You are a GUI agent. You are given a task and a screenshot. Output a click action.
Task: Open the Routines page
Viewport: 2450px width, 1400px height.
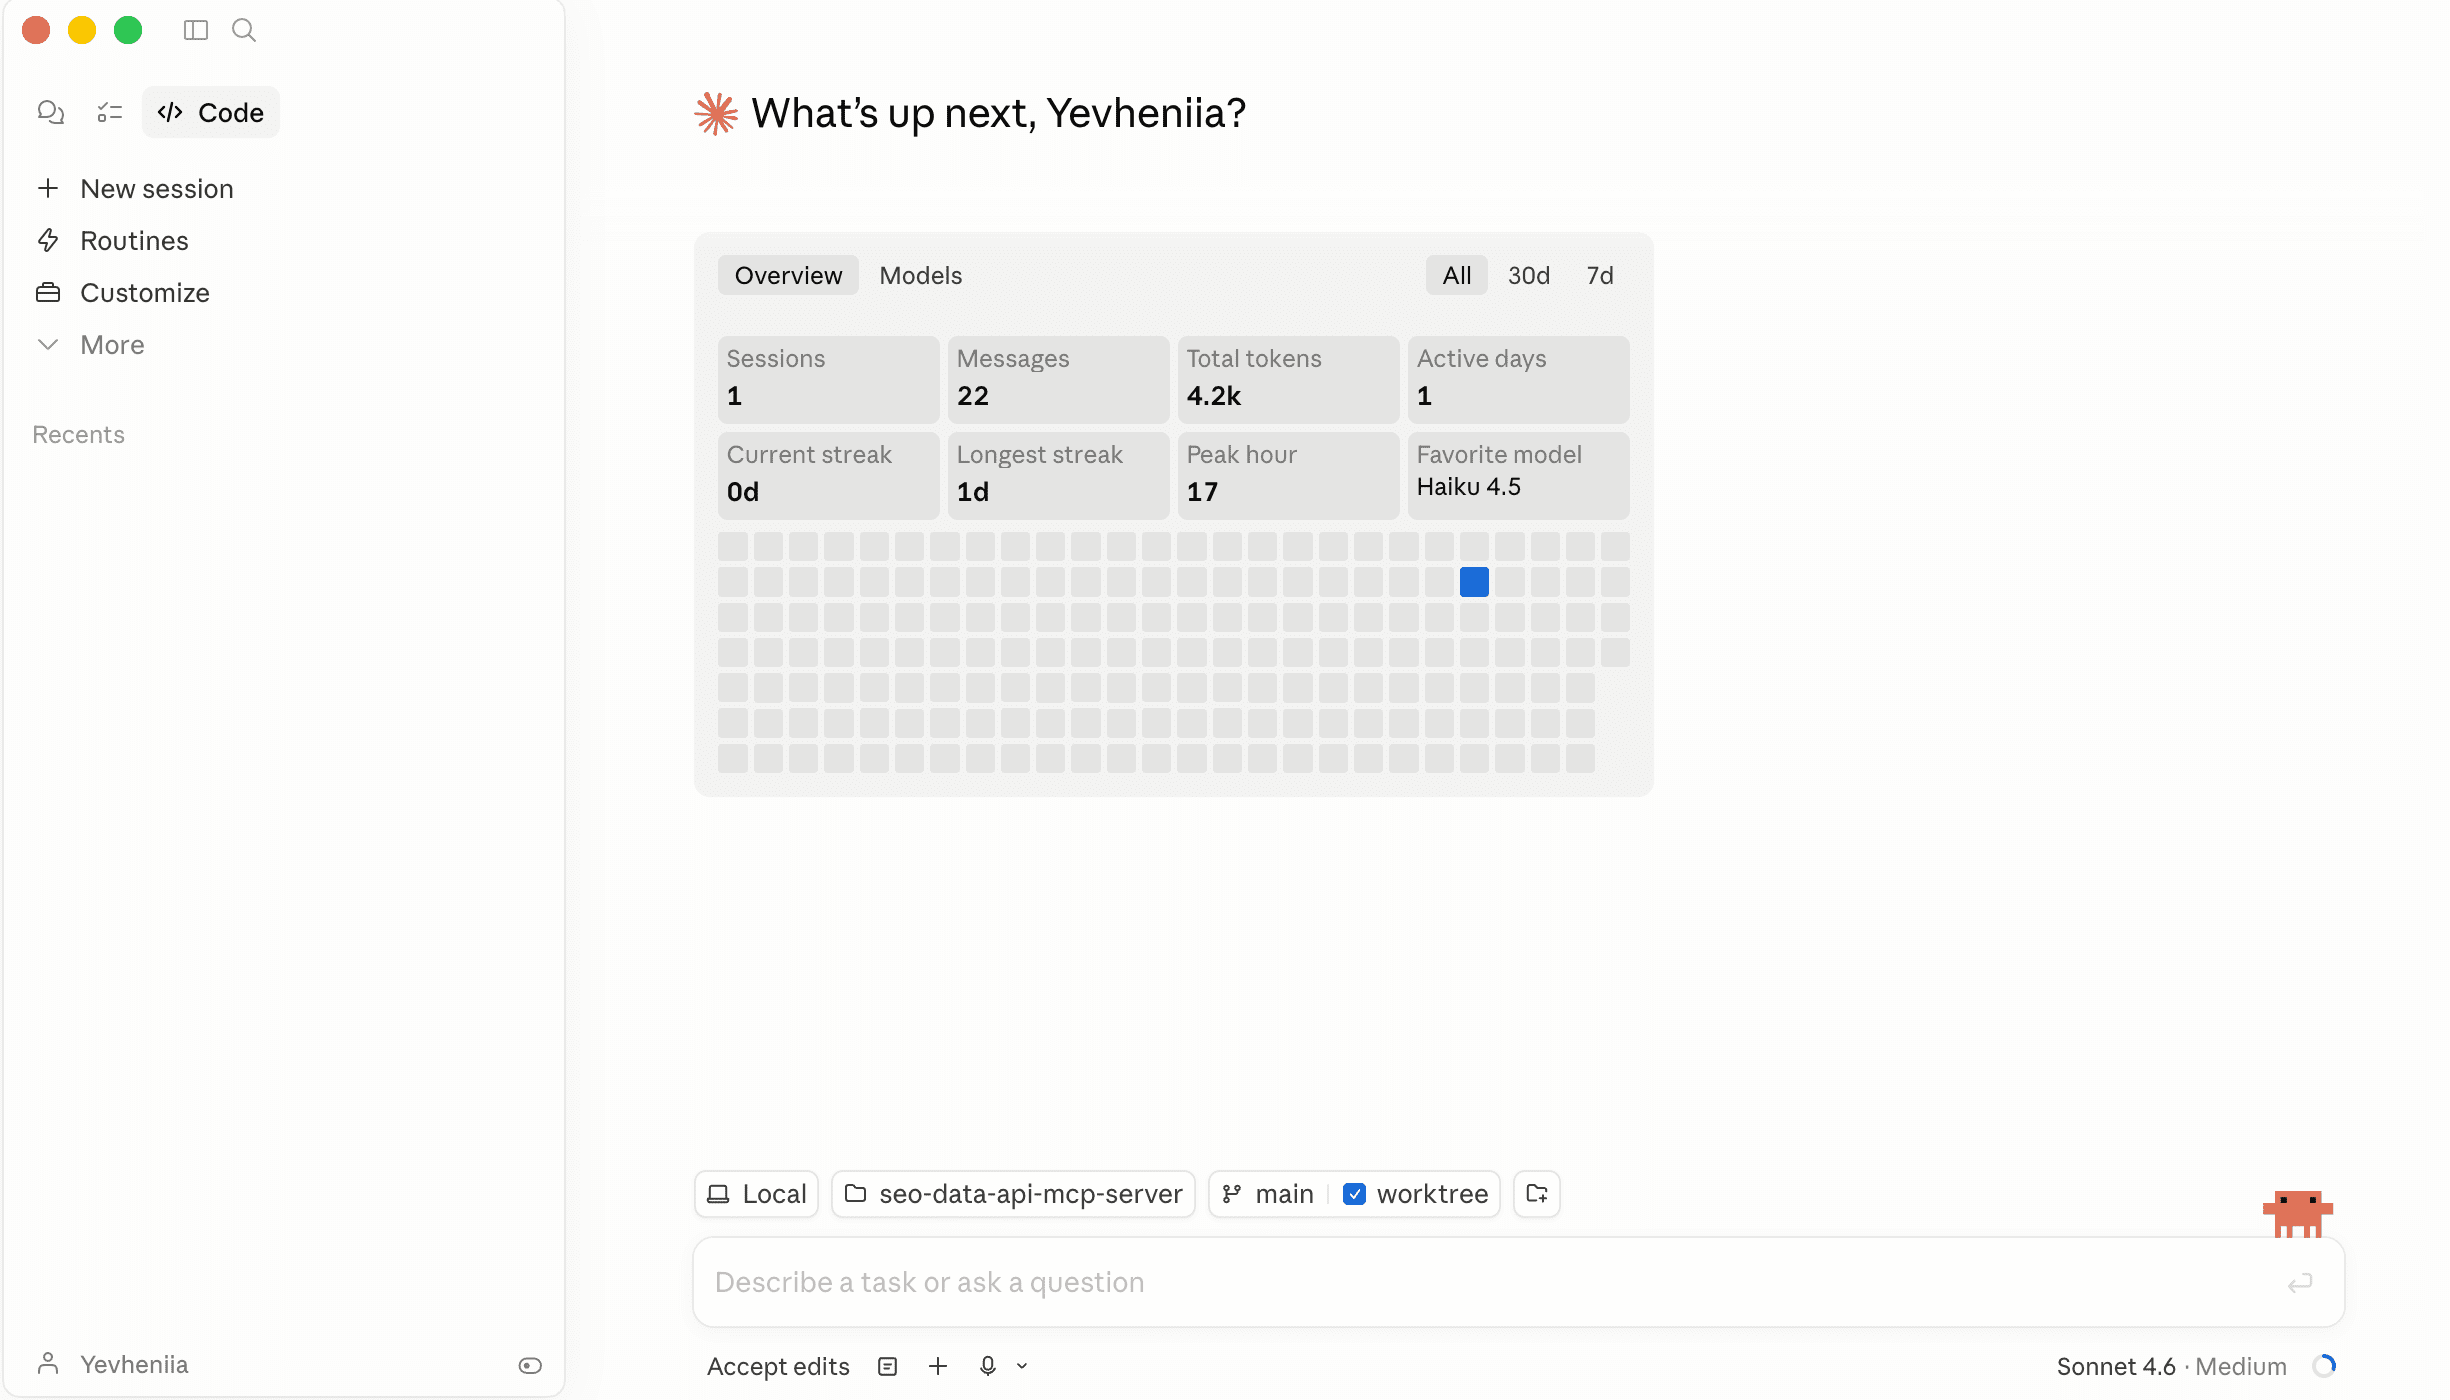click(x=134, y=241)
